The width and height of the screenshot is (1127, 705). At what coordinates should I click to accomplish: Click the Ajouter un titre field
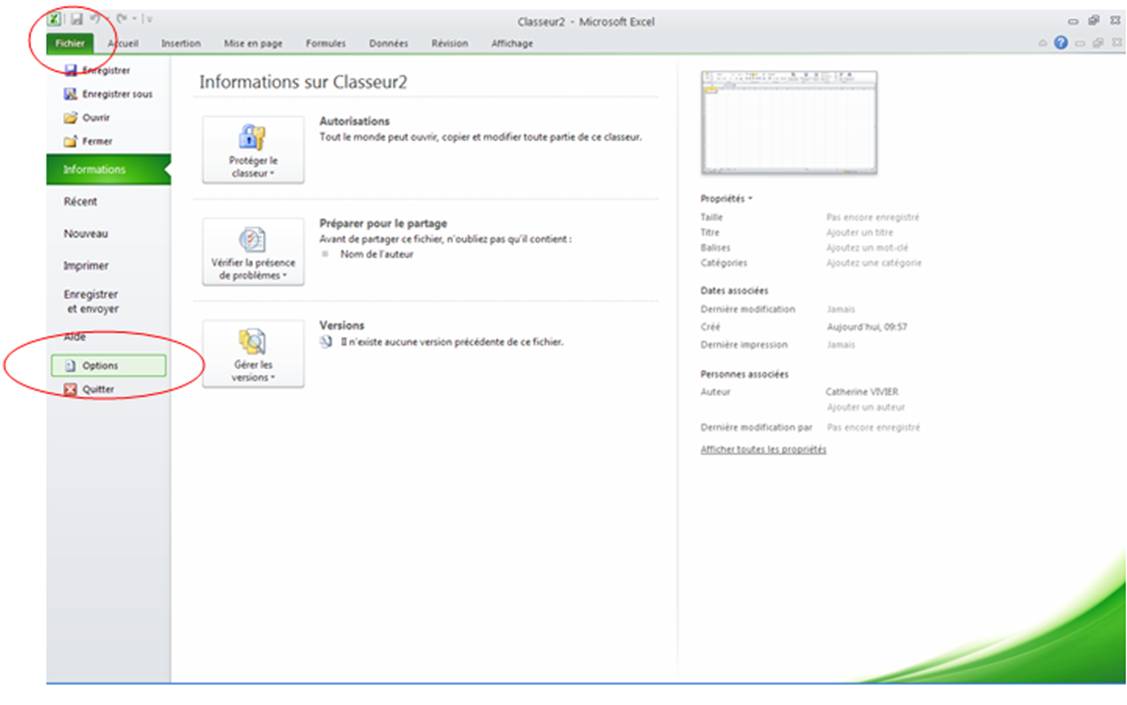click(x=860, y=233)
